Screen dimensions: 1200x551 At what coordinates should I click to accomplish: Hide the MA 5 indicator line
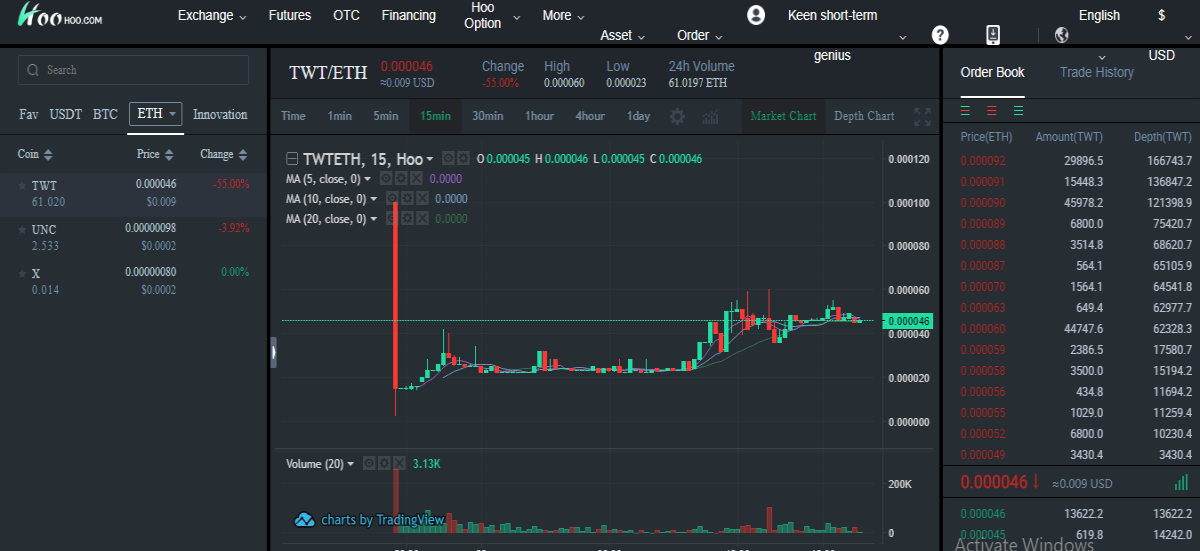coord(386,178)
